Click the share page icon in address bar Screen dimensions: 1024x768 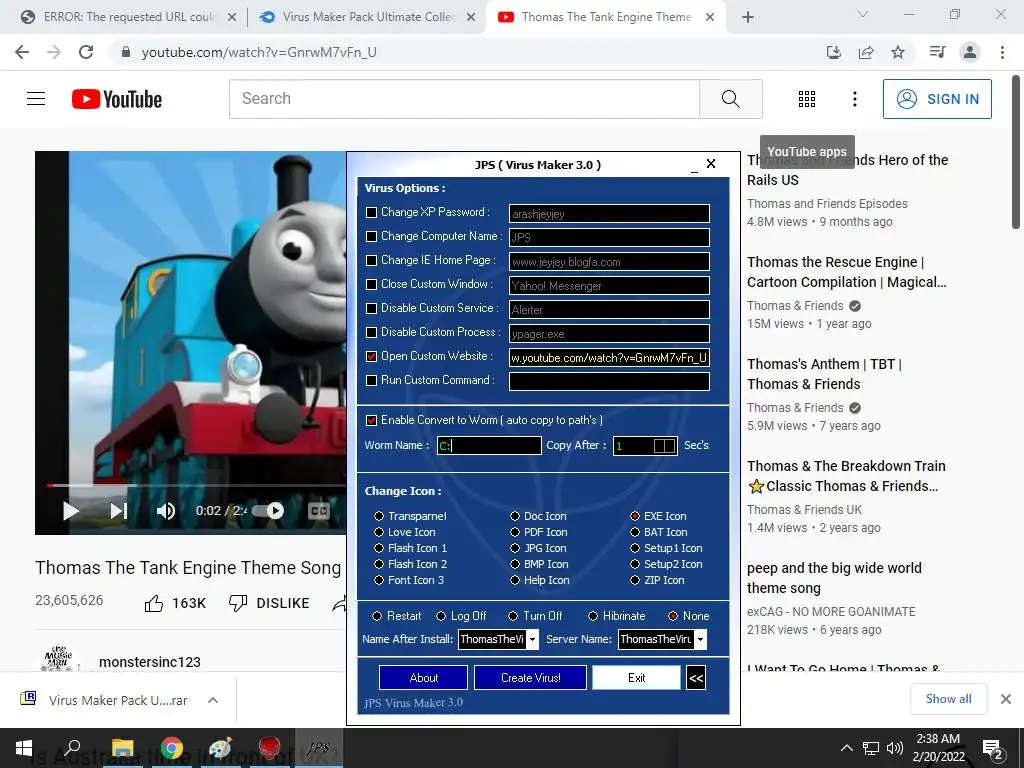[x=866, y=52]
